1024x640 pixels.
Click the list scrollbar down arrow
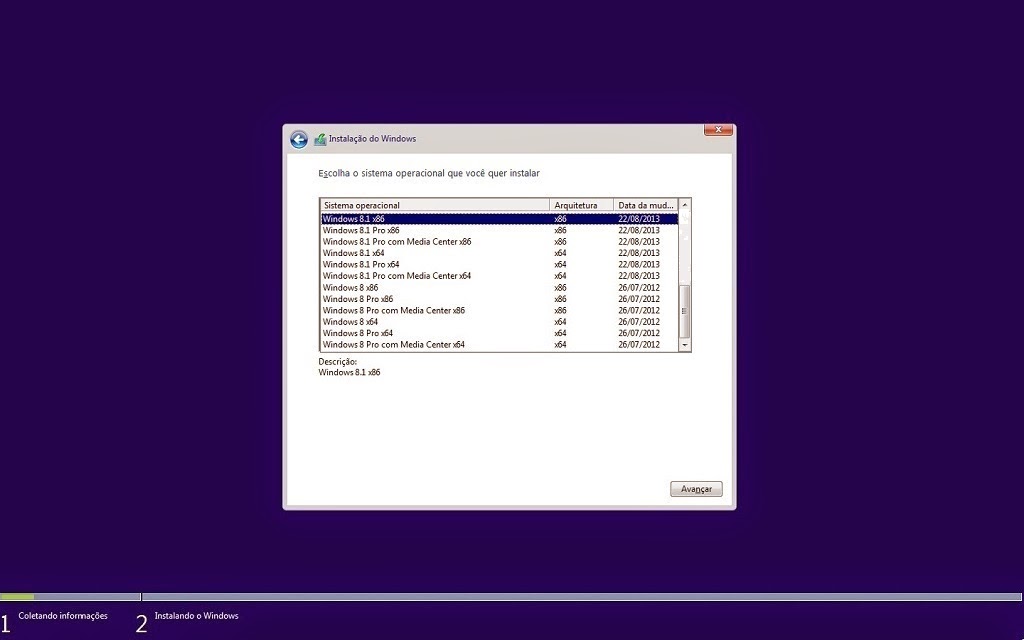pyautogui.click(x=684, y=345)
